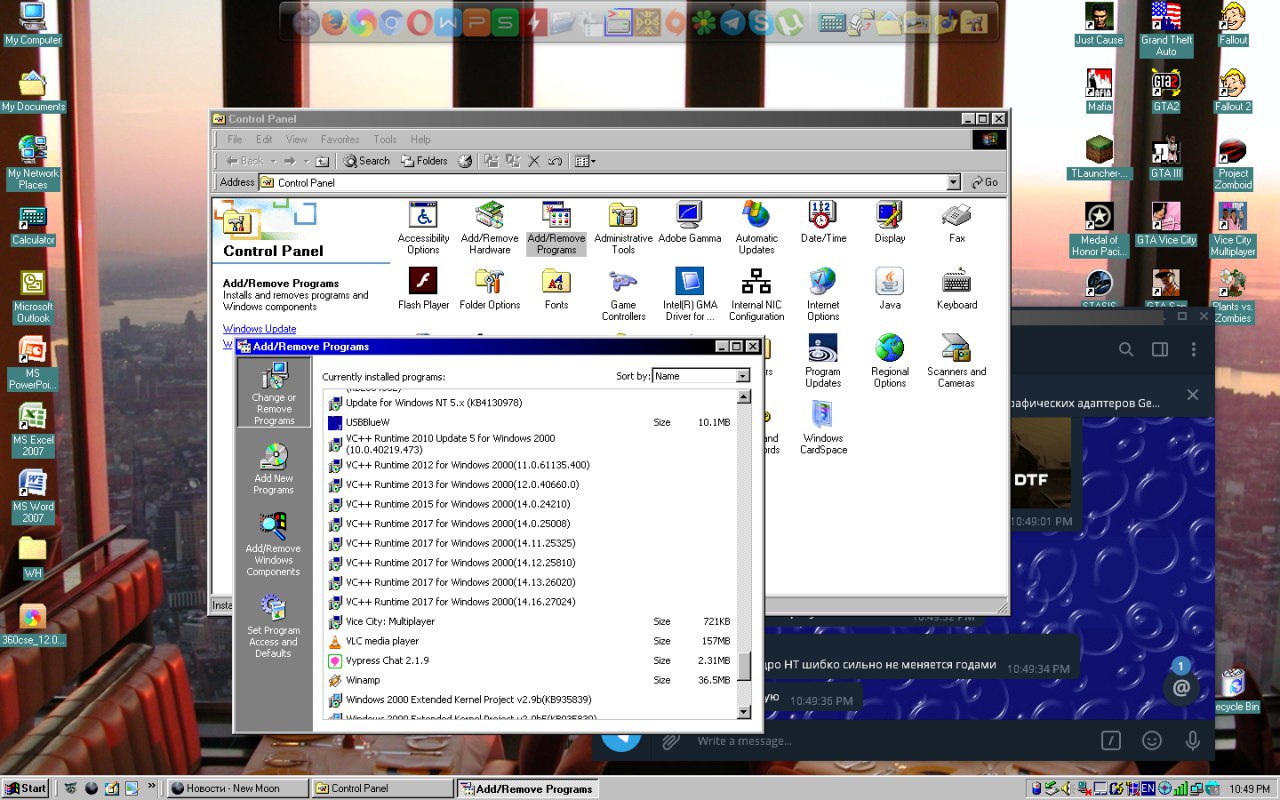Image resolution: width=1280 pixels, height=800 pixels.
Task: Open the Intel(R) GMA Driver icon
Action: [x=690, y=294]
